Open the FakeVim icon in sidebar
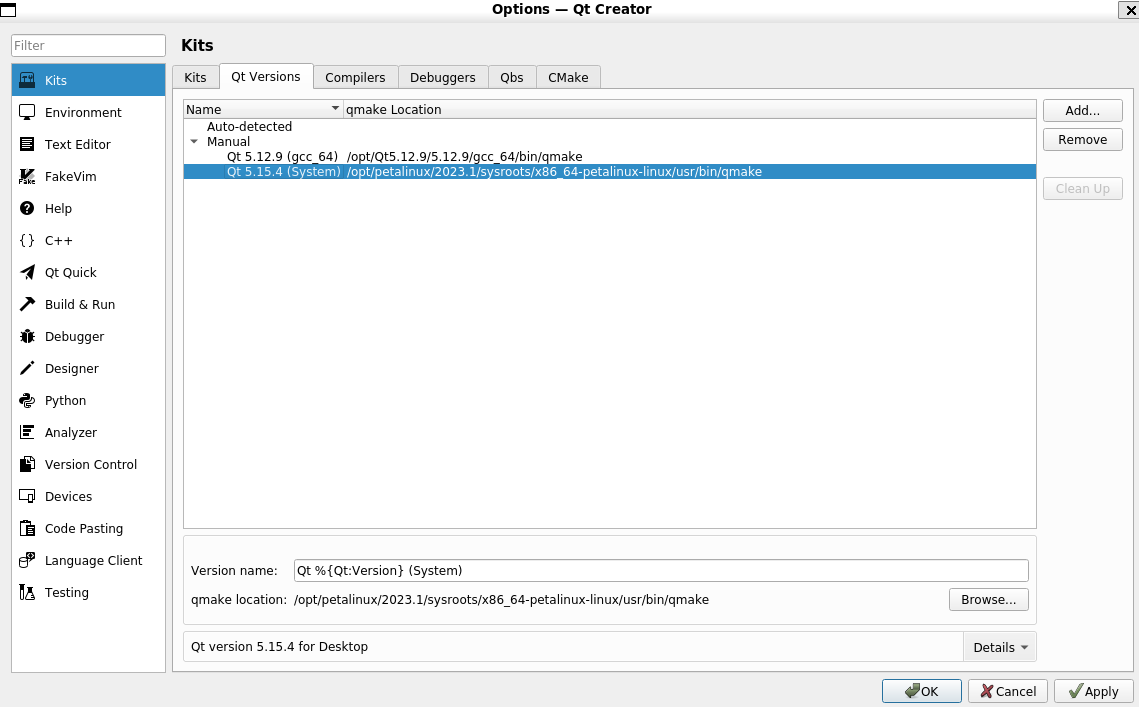 pyautogui.click(x=27, y=176)
